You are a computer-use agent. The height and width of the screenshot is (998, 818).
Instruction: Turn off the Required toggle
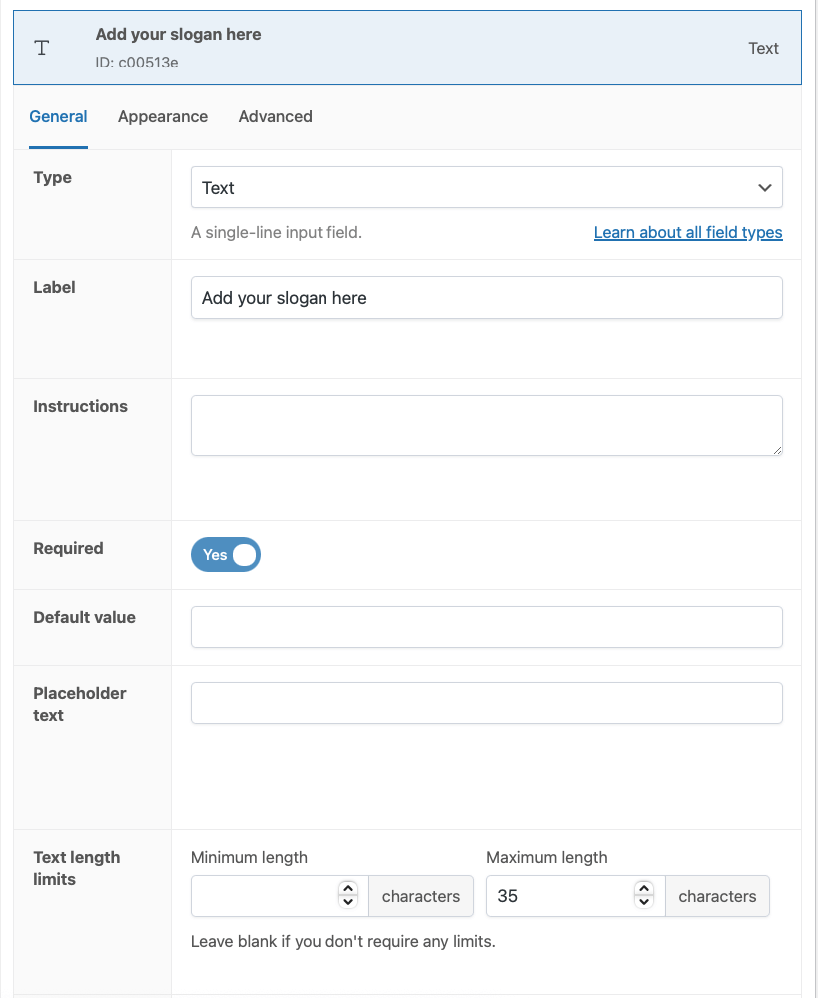point(226,555)
